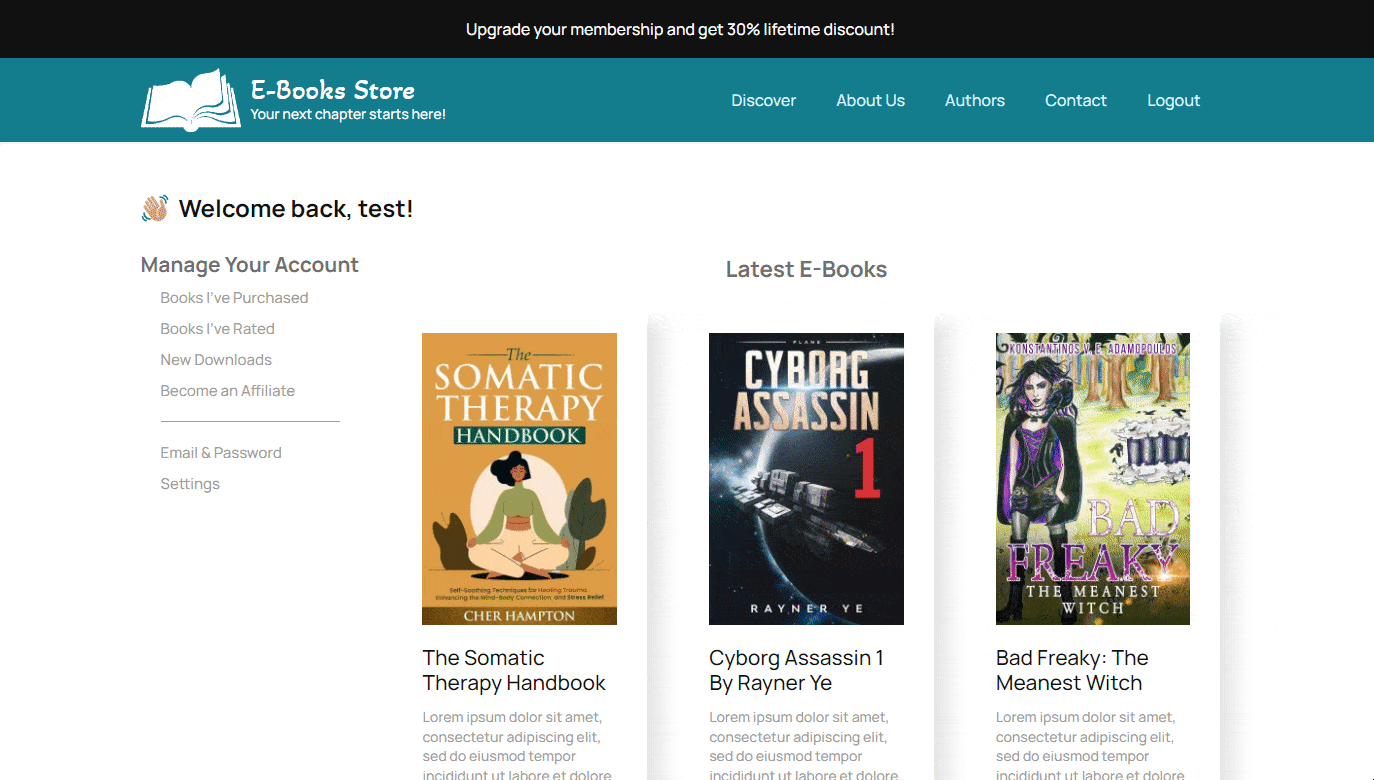
Task: Click The Somatic Therapy Handbook title
Action: pyautogui.click(x=514, y=670)
